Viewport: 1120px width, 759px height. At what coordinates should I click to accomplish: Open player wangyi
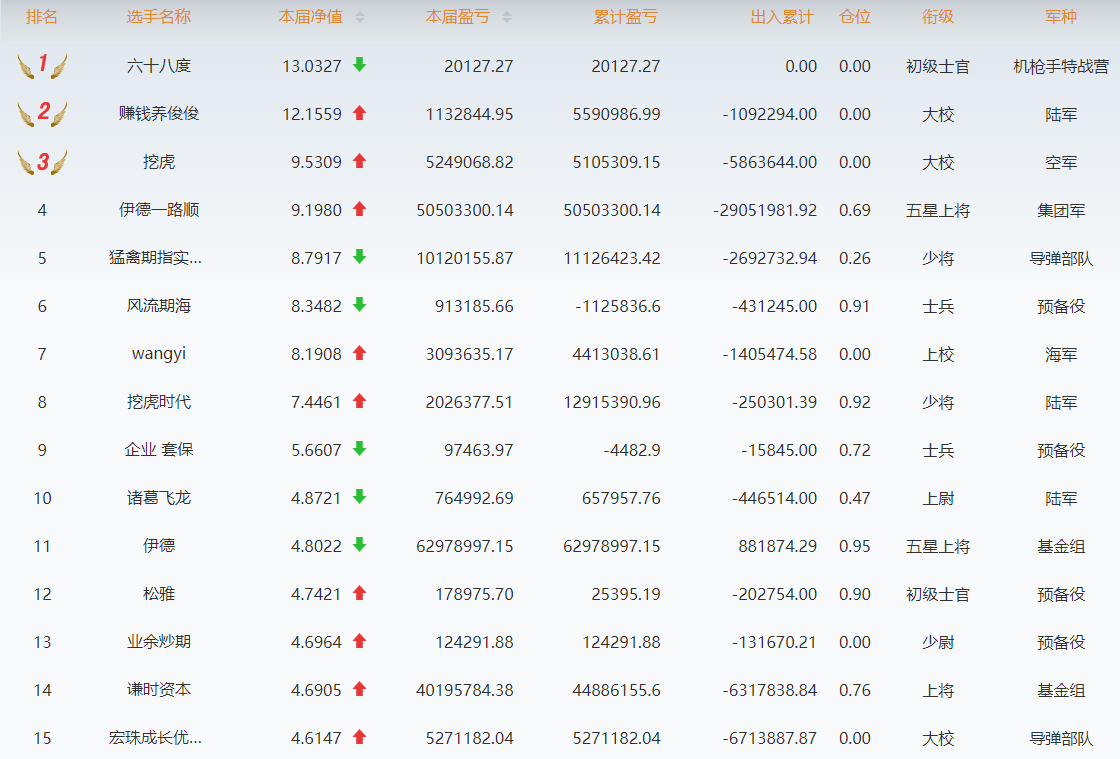(x=159, y=354)
